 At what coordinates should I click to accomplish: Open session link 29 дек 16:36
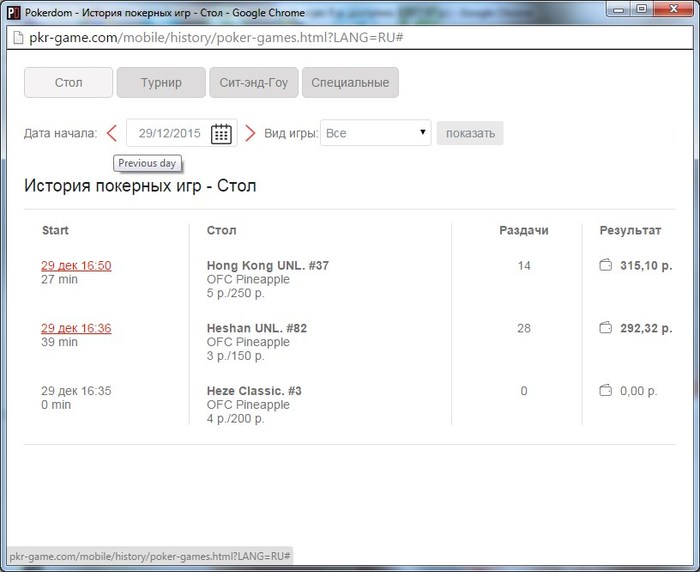coord(76,328)
